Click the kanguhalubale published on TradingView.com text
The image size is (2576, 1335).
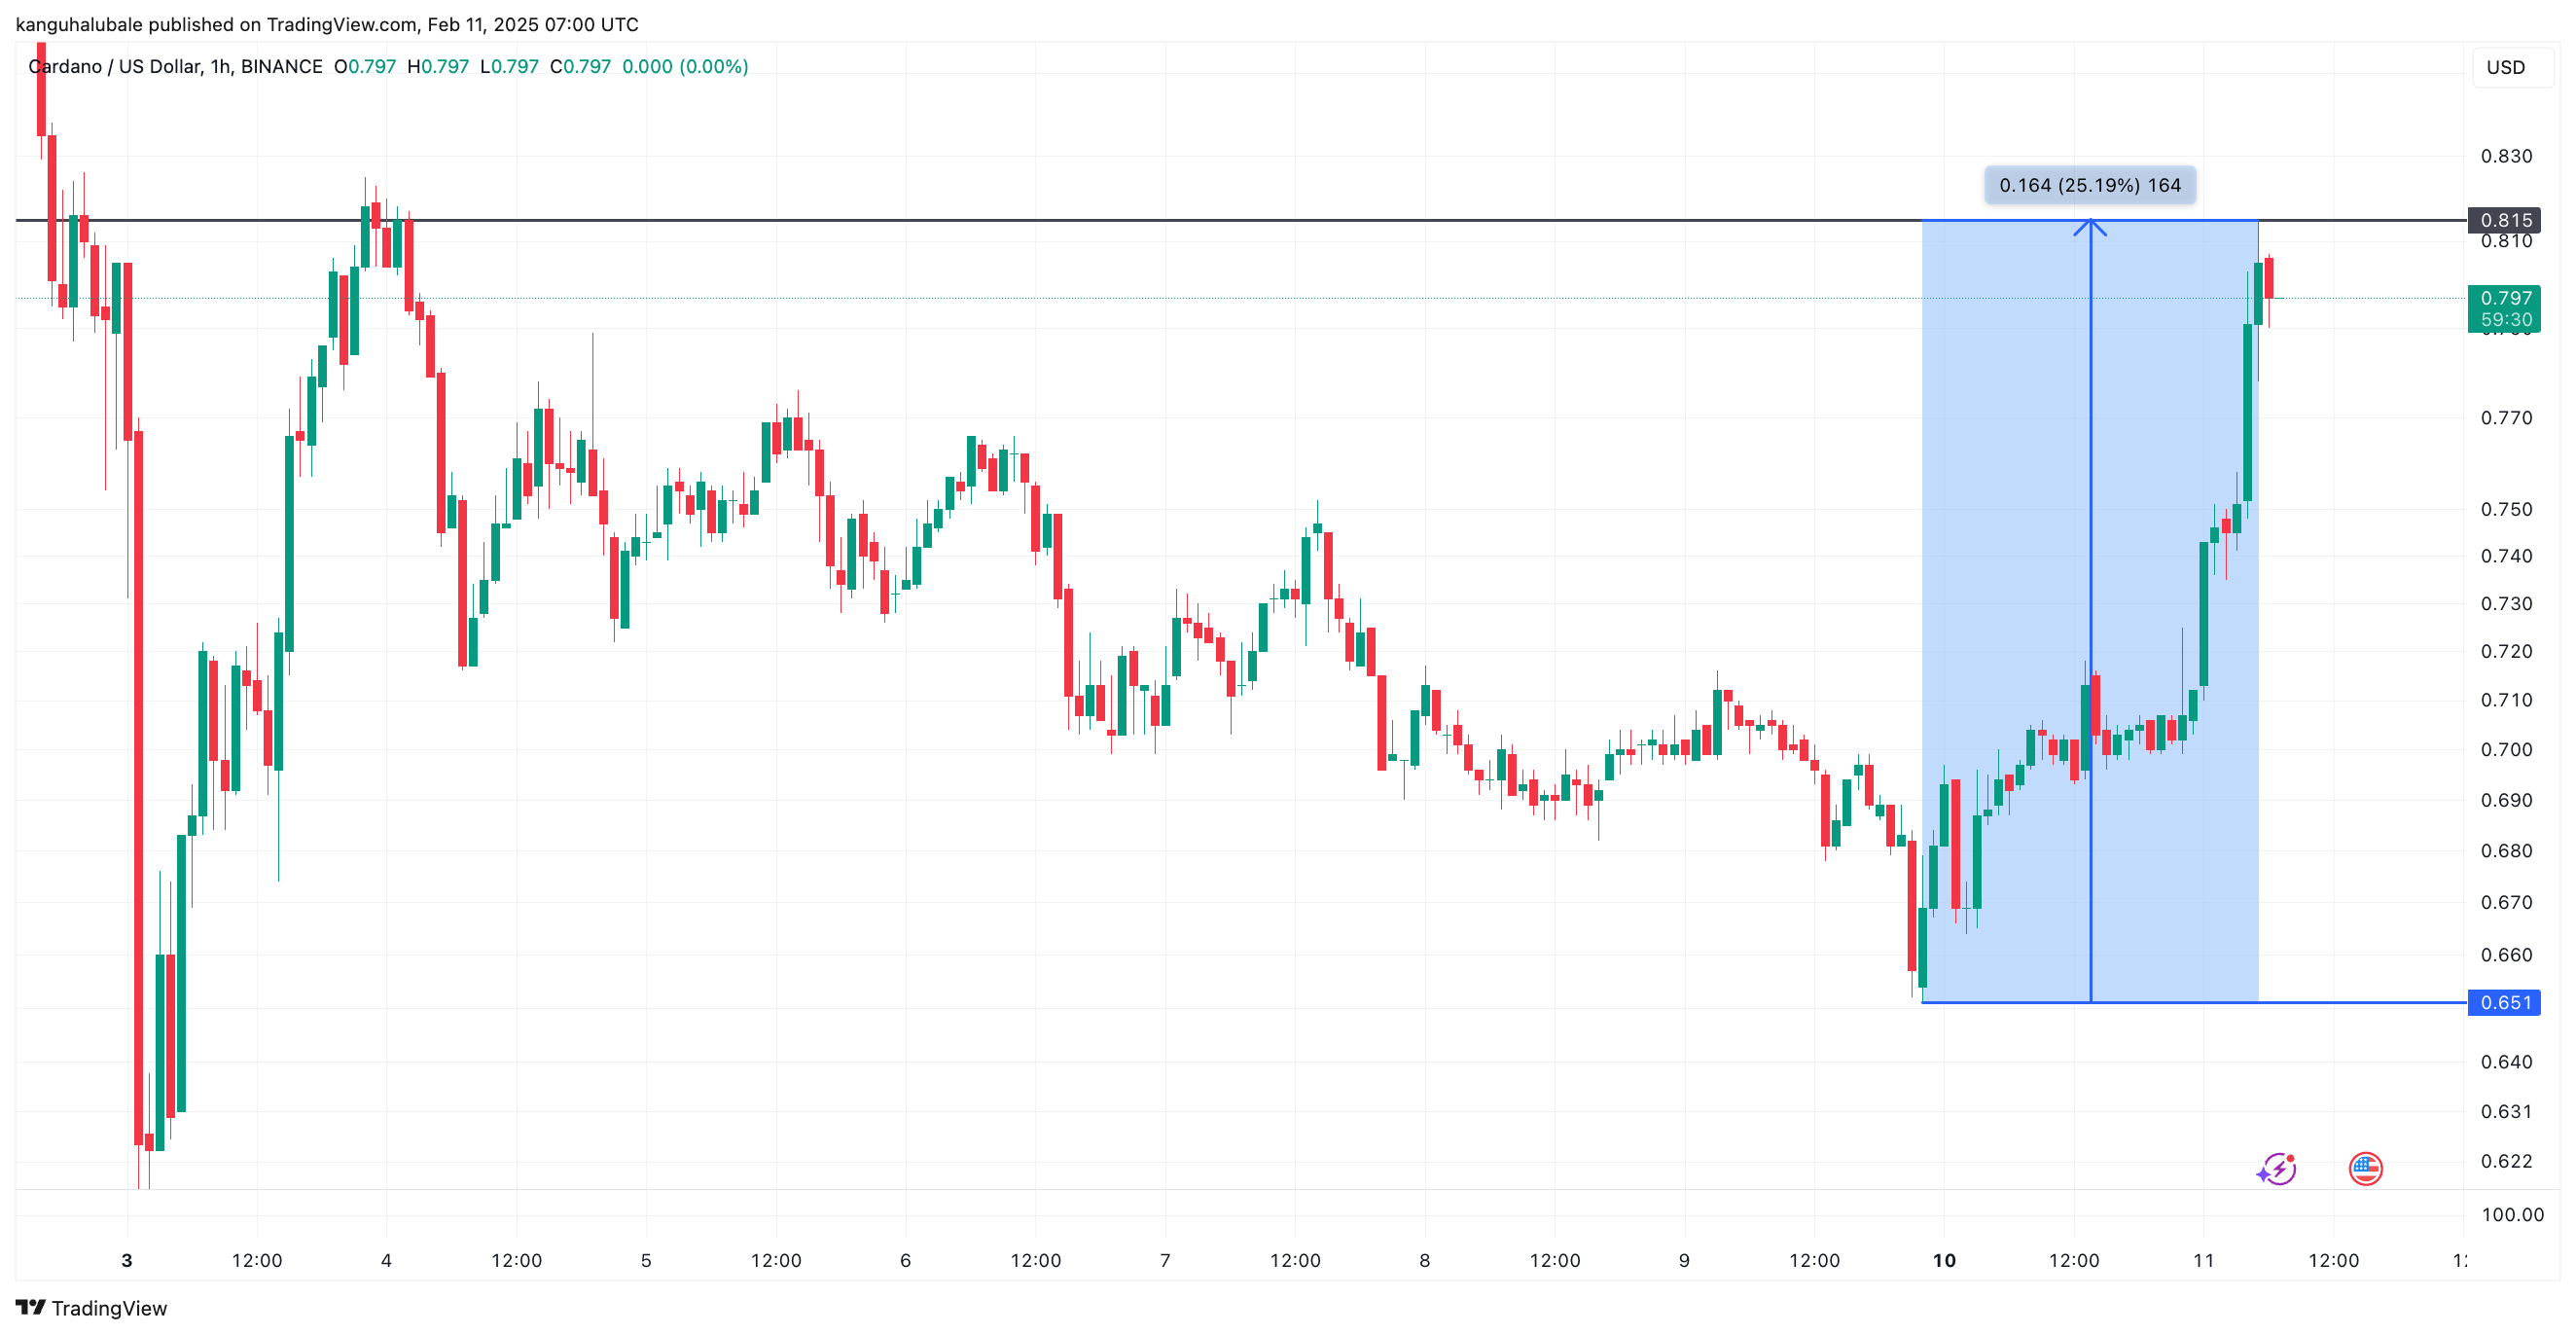pos(327,24)
